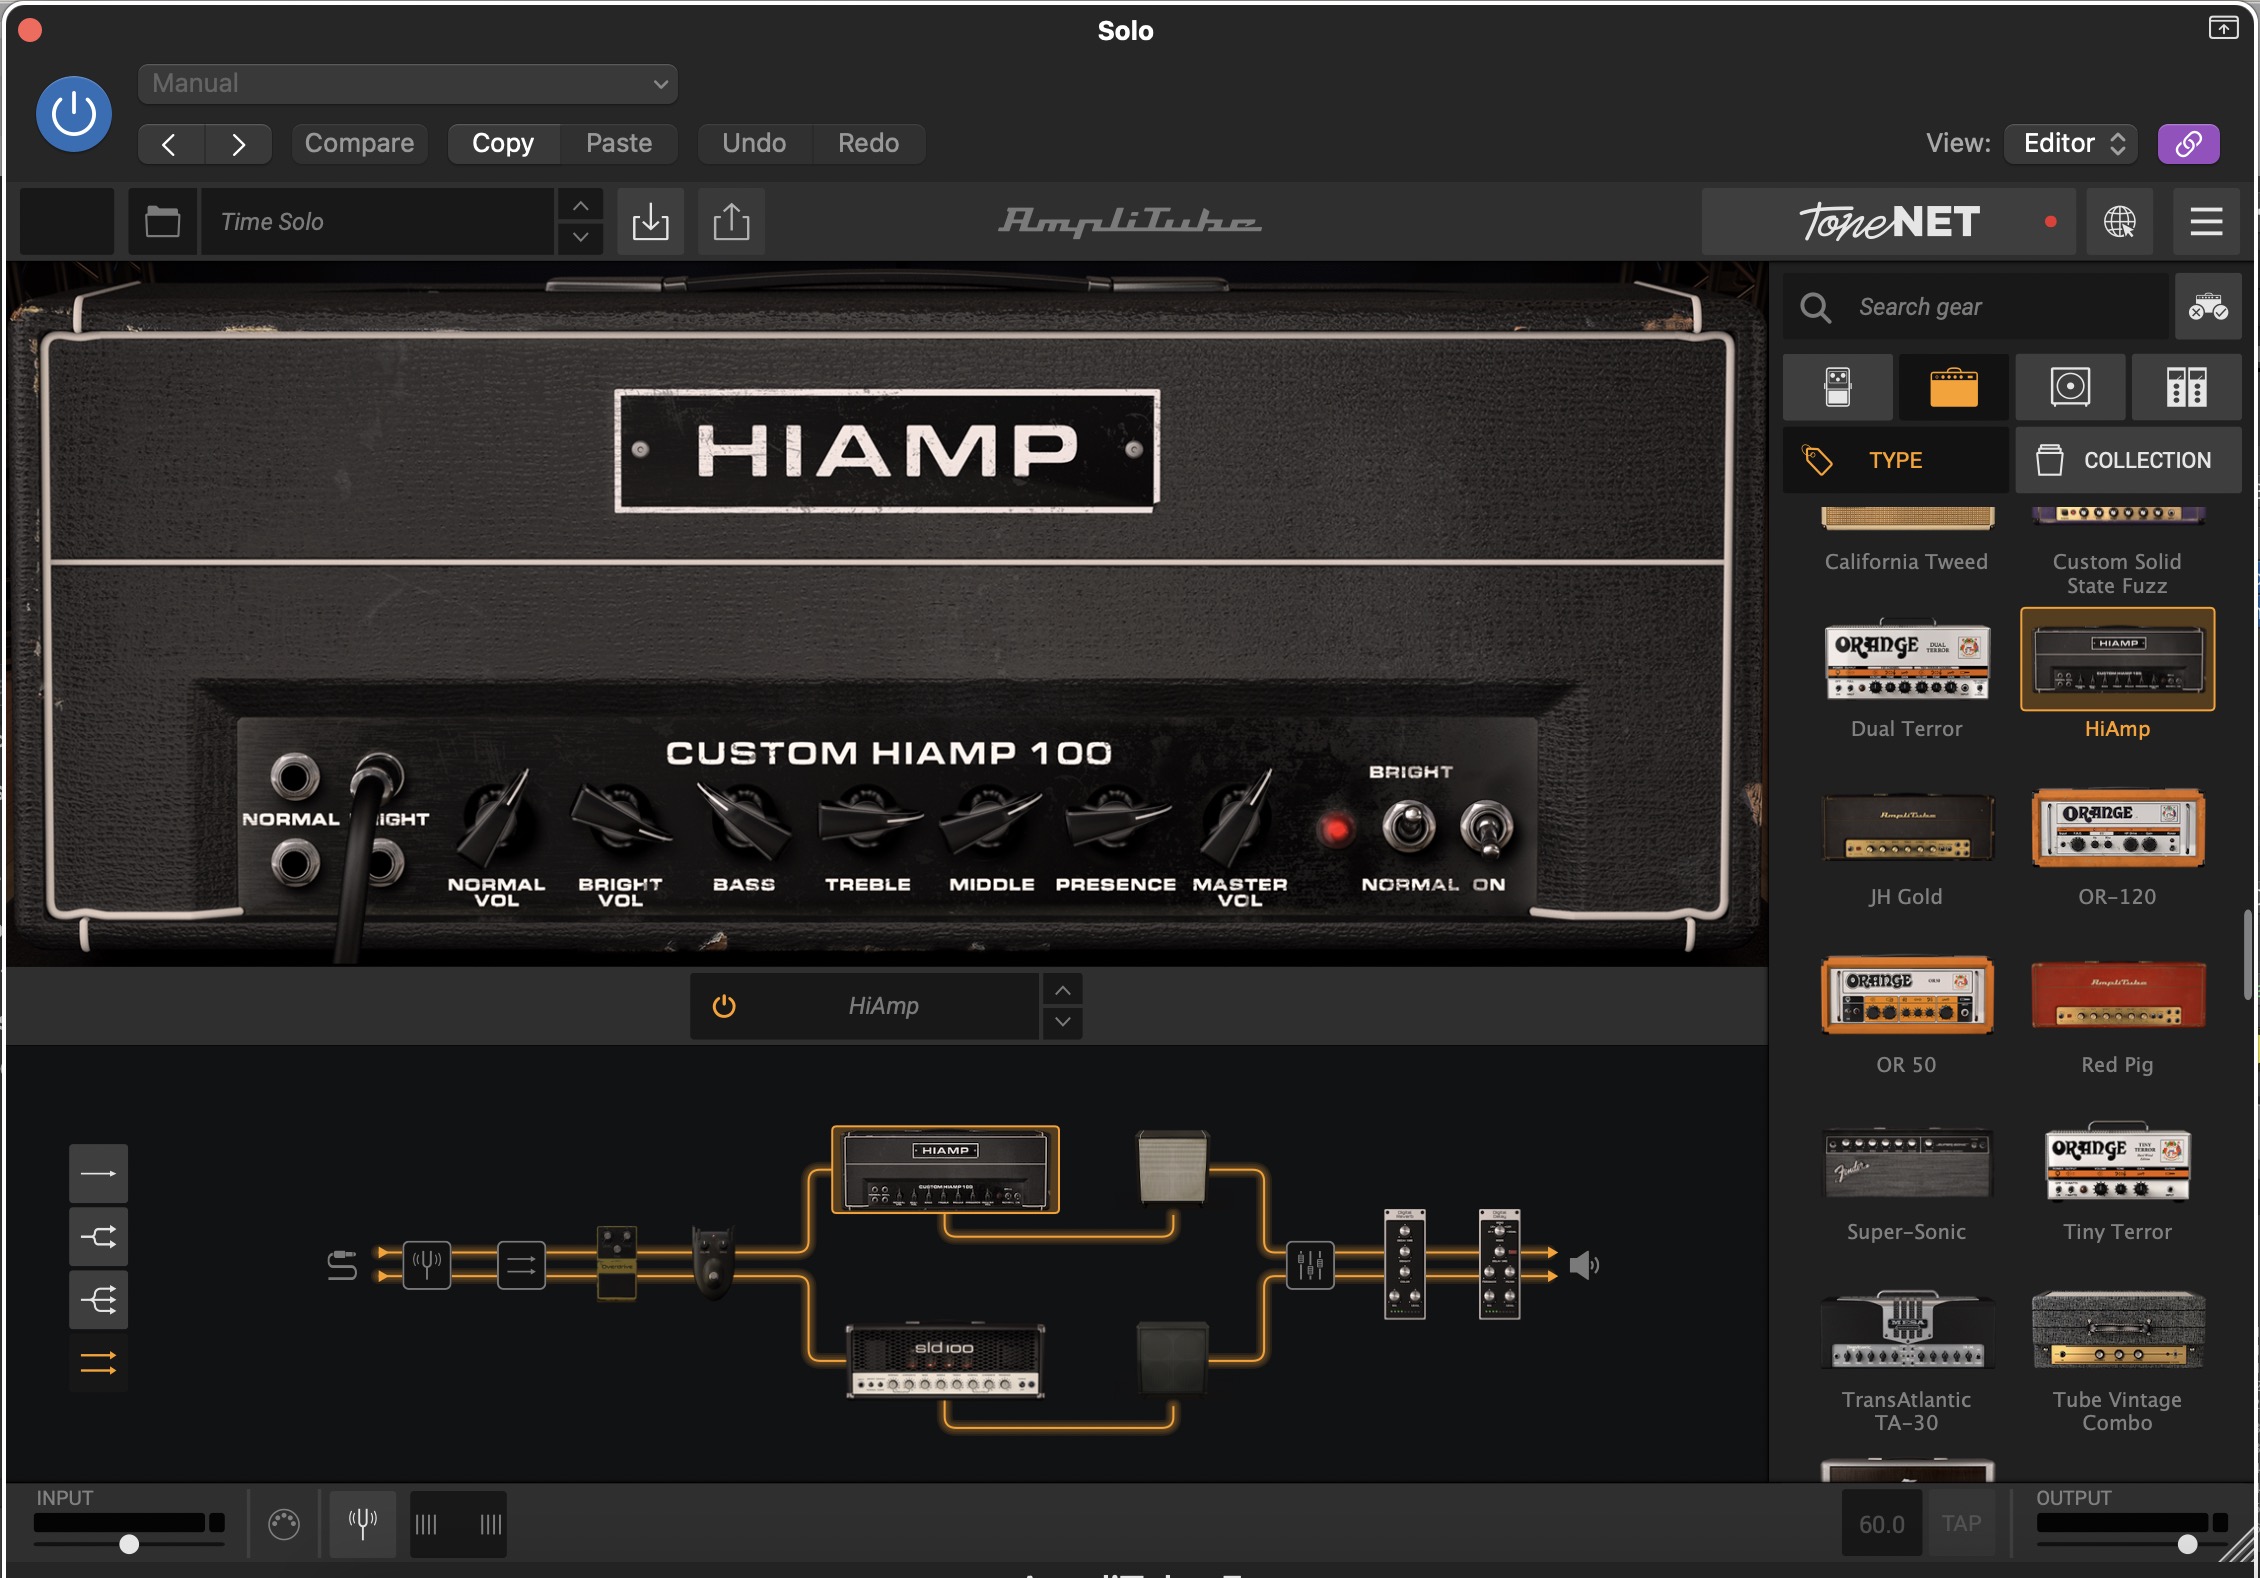Toggle the plugin power bypass button

(x=73, y=113)
